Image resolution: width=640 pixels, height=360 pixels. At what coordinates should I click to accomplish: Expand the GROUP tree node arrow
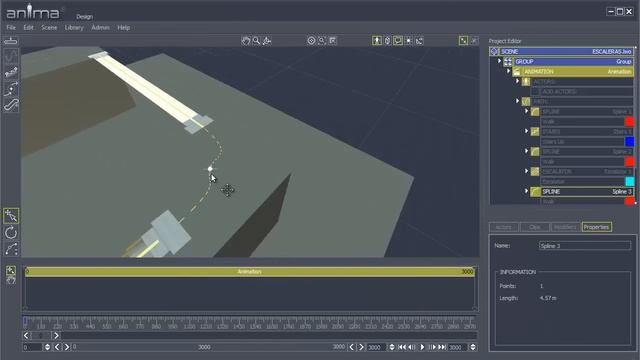499,61
